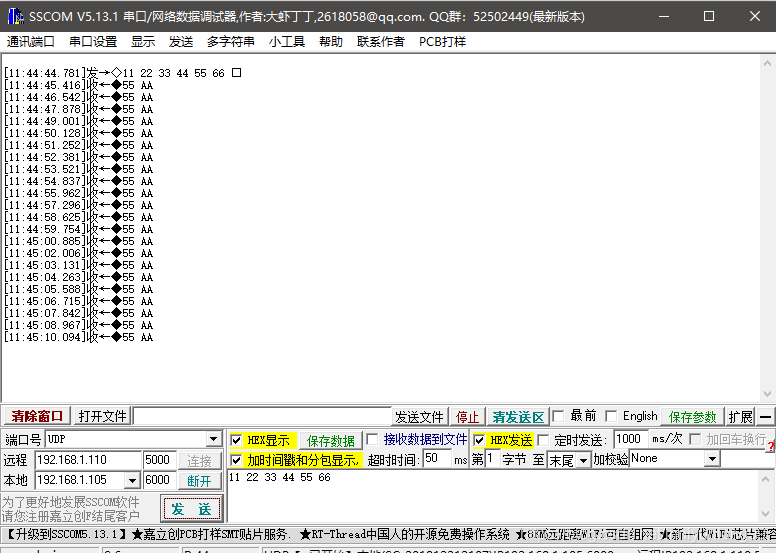
Task: Click the SSCOM app icon in title bar
Action: pos(15,16)
